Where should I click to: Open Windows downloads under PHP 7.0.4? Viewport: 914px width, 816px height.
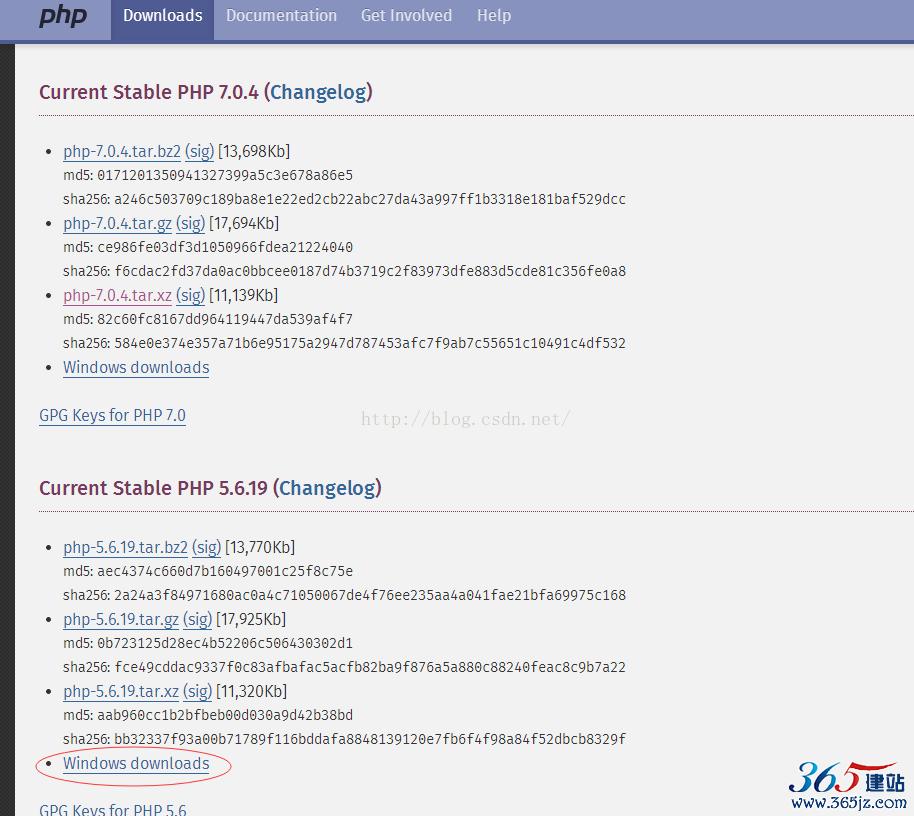(136, 368)
